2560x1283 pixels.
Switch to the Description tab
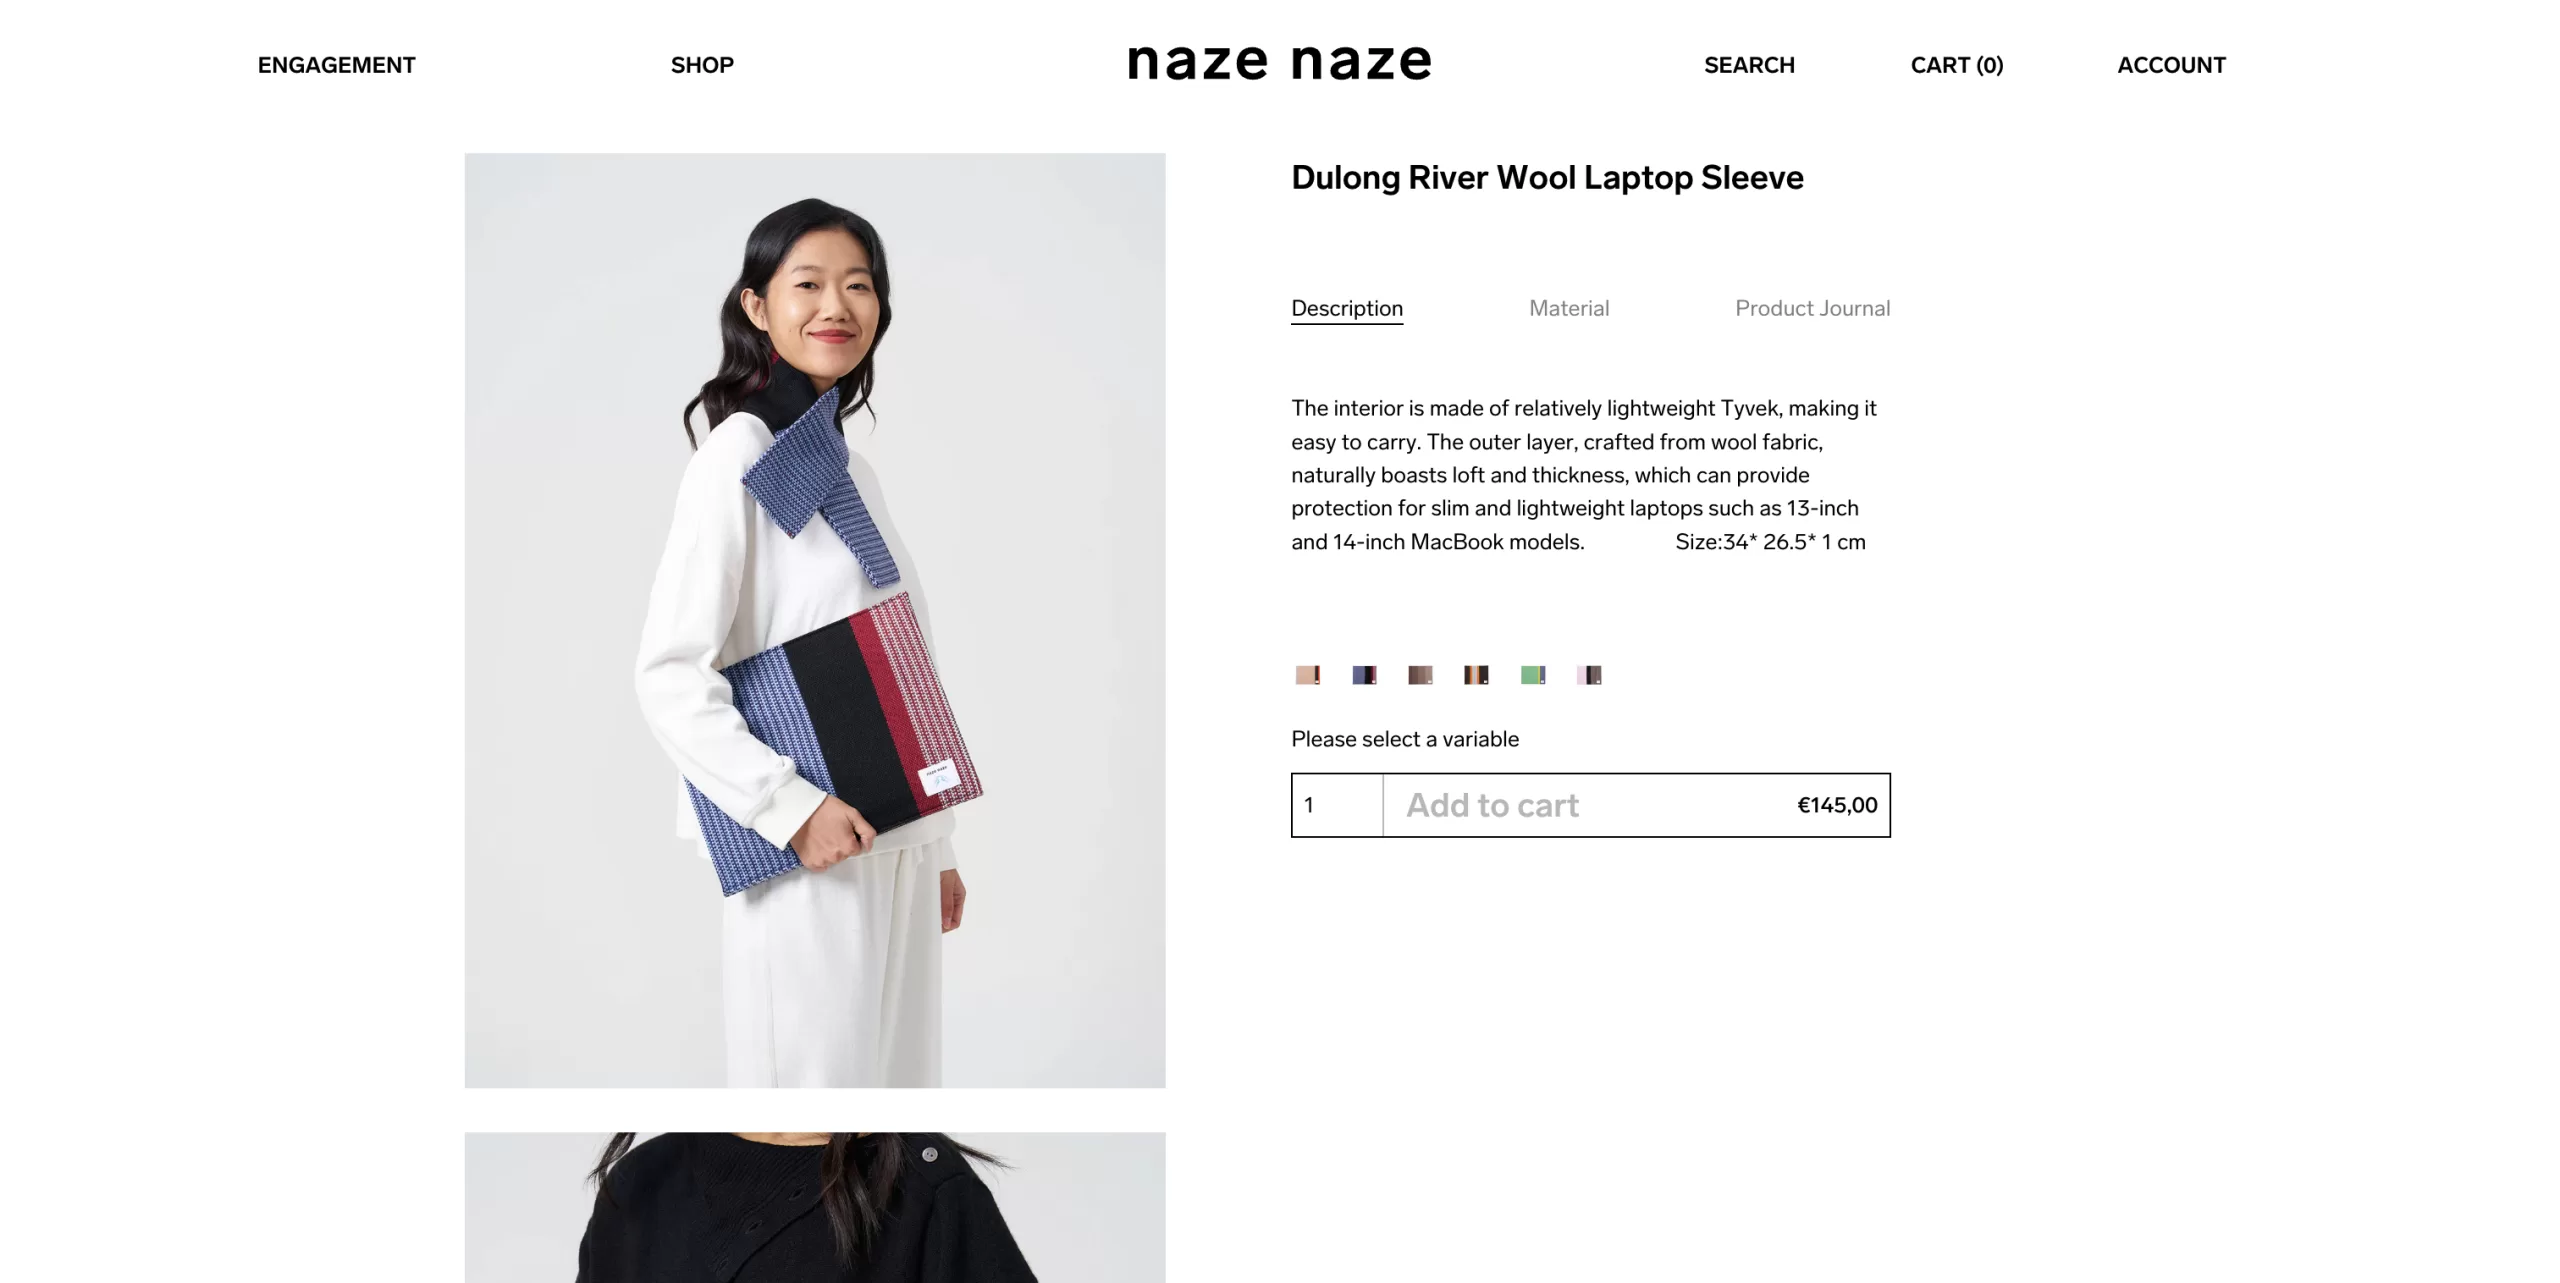click(1347, 309)
